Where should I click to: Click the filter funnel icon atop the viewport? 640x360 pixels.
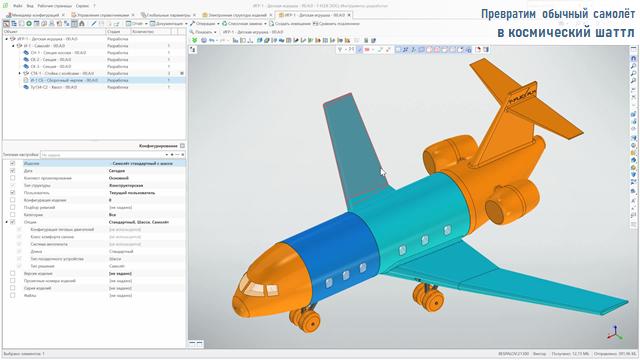click(340, 49)
